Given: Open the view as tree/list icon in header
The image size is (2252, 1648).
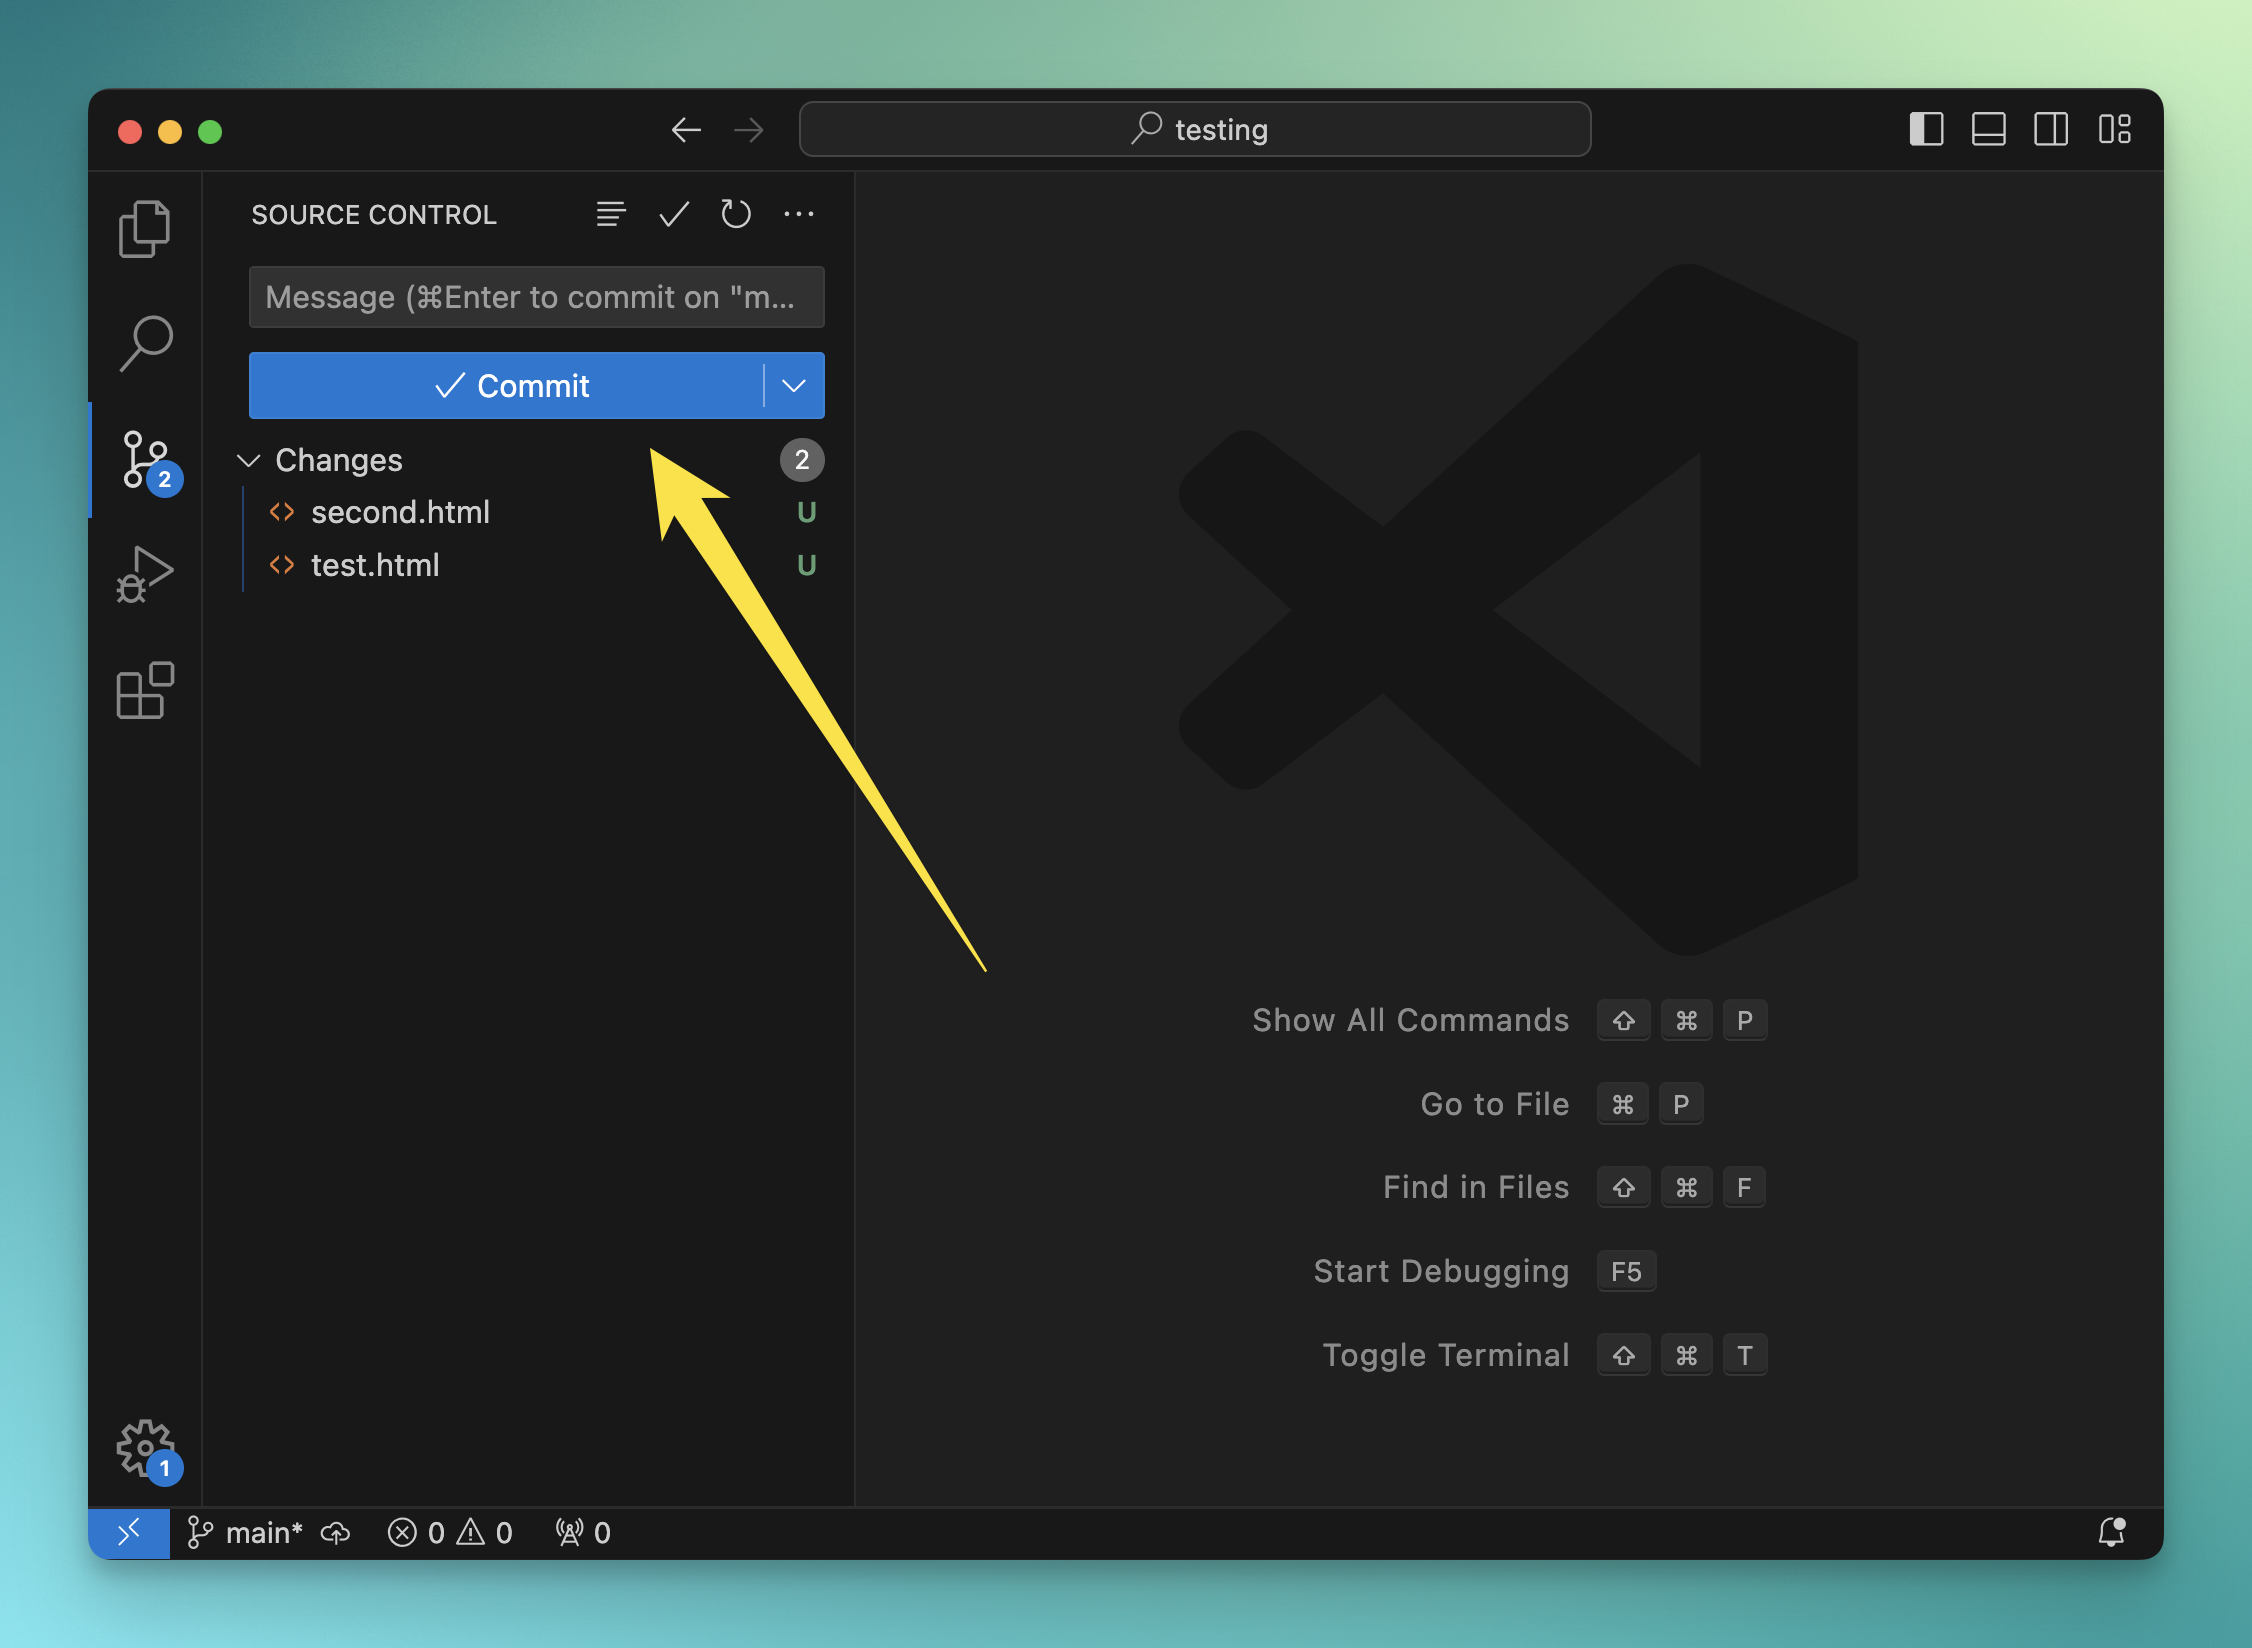Looking at the screenshot, I should (611, 214).
